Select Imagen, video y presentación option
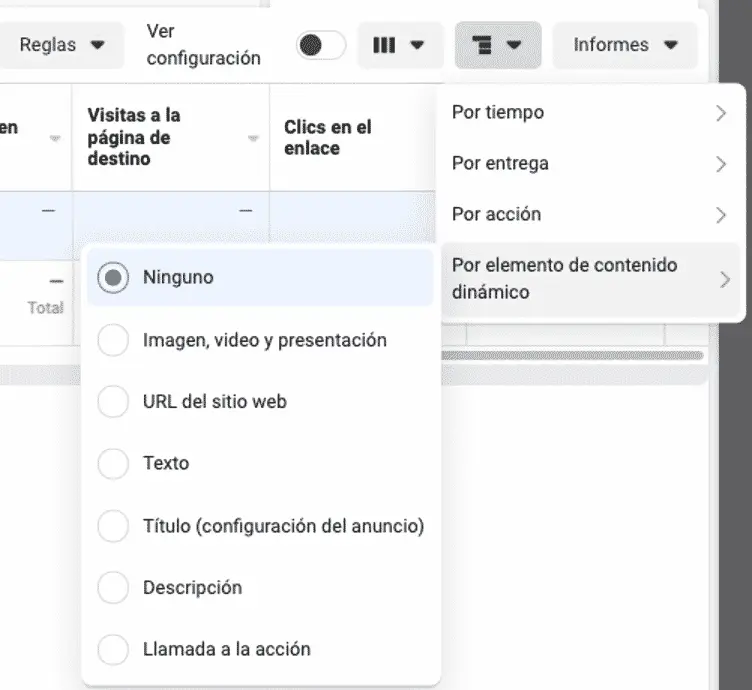The height and width of the screenshot is (690, 752). pos(260,340)
